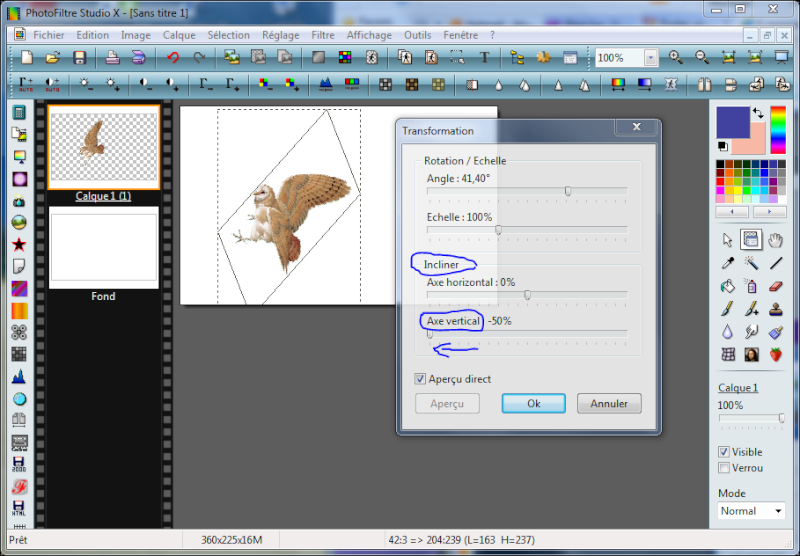Viewport: 800px width, 556px height.
Task: Click the Axe vertical slider handle
Action: [x=430, y=334]
